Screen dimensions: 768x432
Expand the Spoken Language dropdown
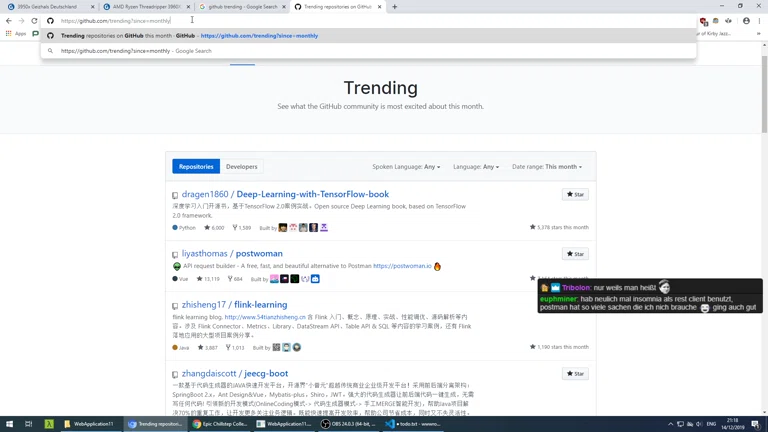point(406,167)
